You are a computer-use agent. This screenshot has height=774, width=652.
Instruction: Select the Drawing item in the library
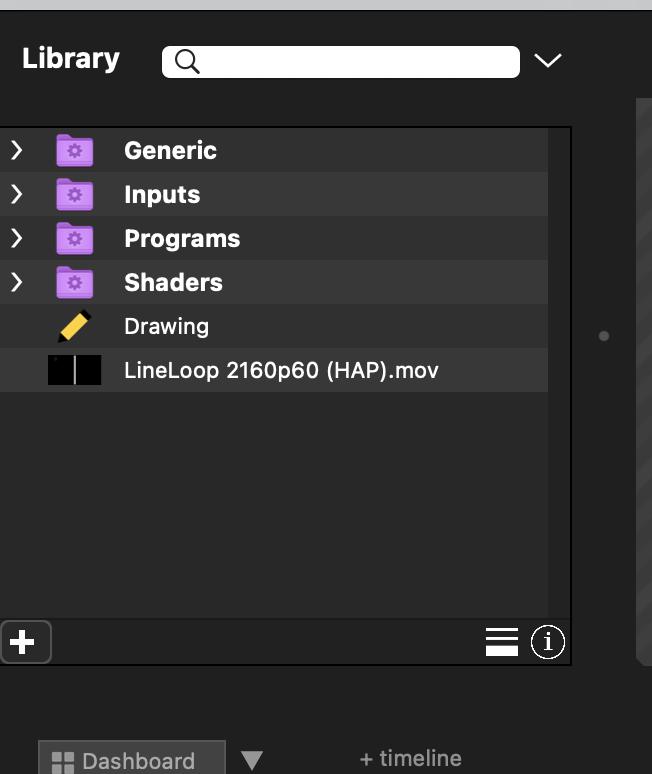pyautogui.click(x=166, y=326)
